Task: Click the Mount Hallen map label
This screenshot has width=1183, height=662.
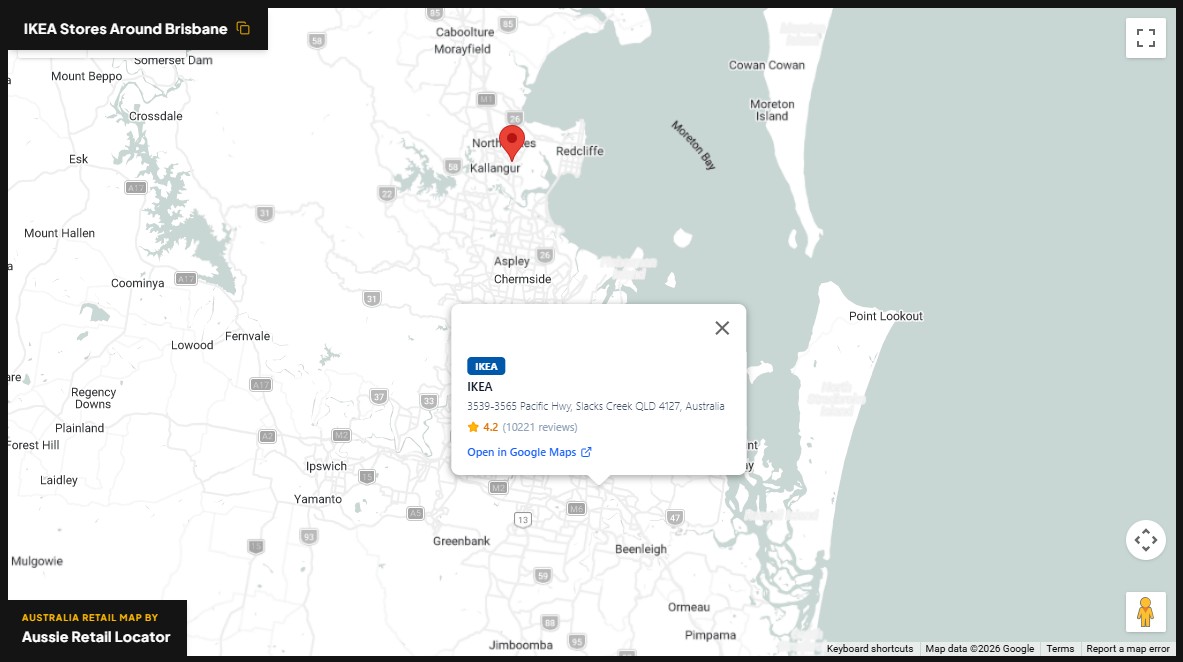Action: pyautogui.click(x=60, y=233)
